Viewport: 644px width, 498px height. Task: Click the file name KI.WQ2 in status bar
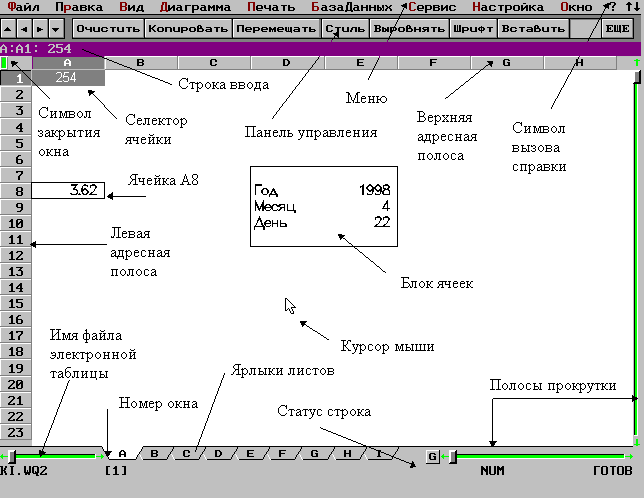tap(23, 470)
